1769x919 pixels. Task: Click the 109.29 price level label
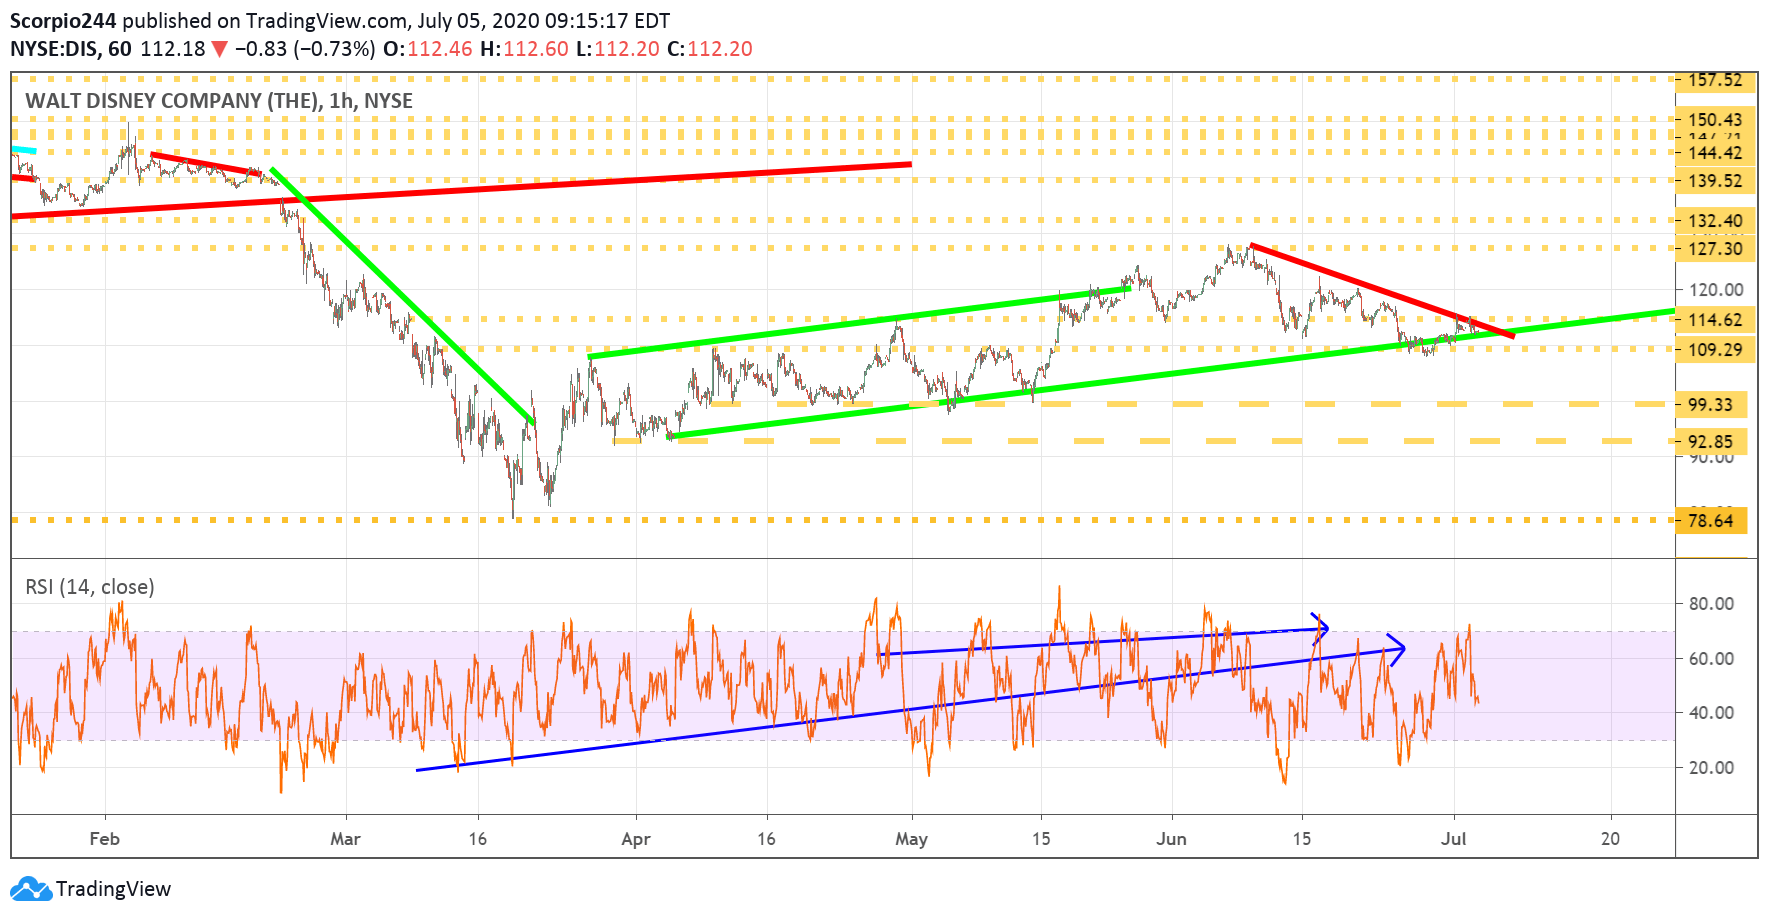[x=1715, y=350]
